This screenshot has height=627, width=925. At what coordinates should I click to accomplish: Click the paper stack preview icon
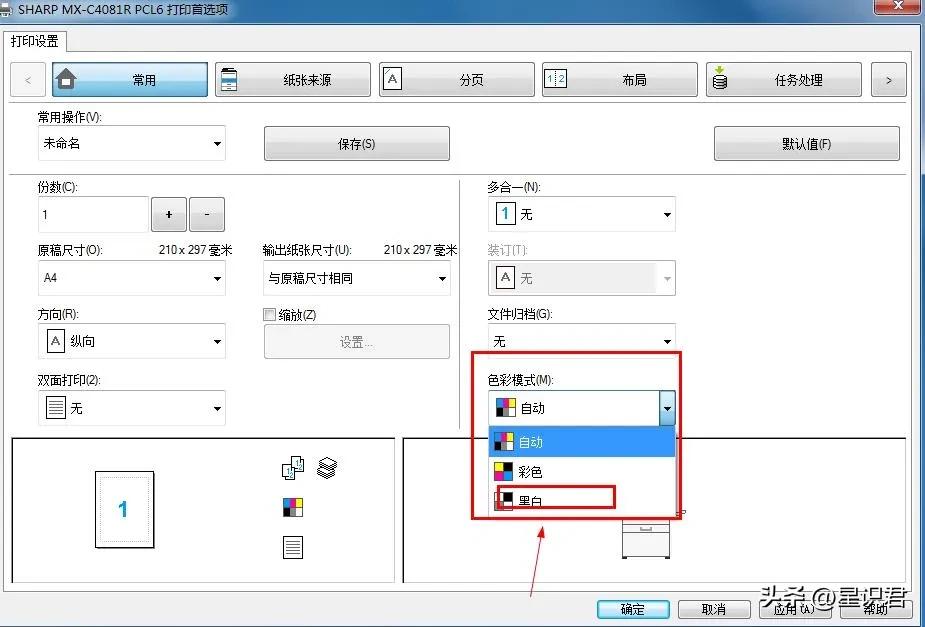pyautogui.click(x=327, y=467)
